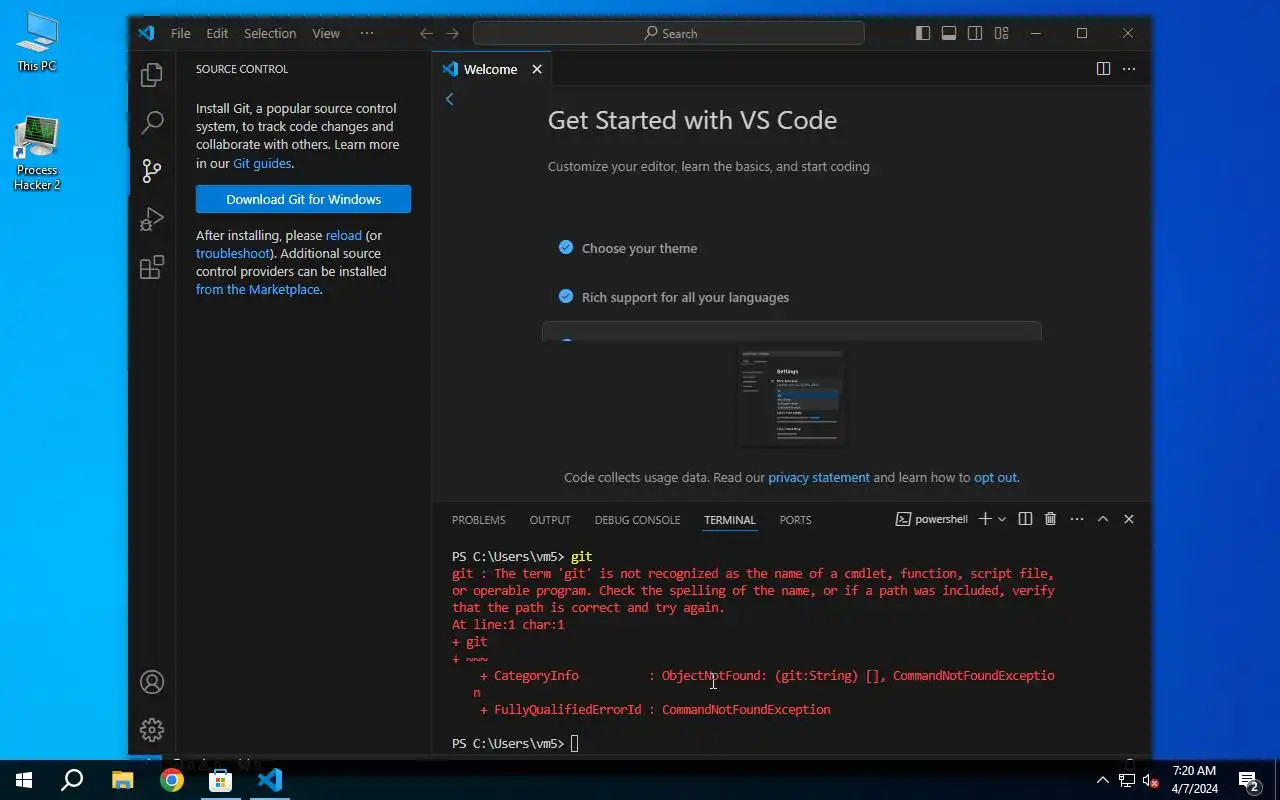This screenshot has width=1280, height=800.
Task: Click the Search command center box
Action: click(669, 33)
